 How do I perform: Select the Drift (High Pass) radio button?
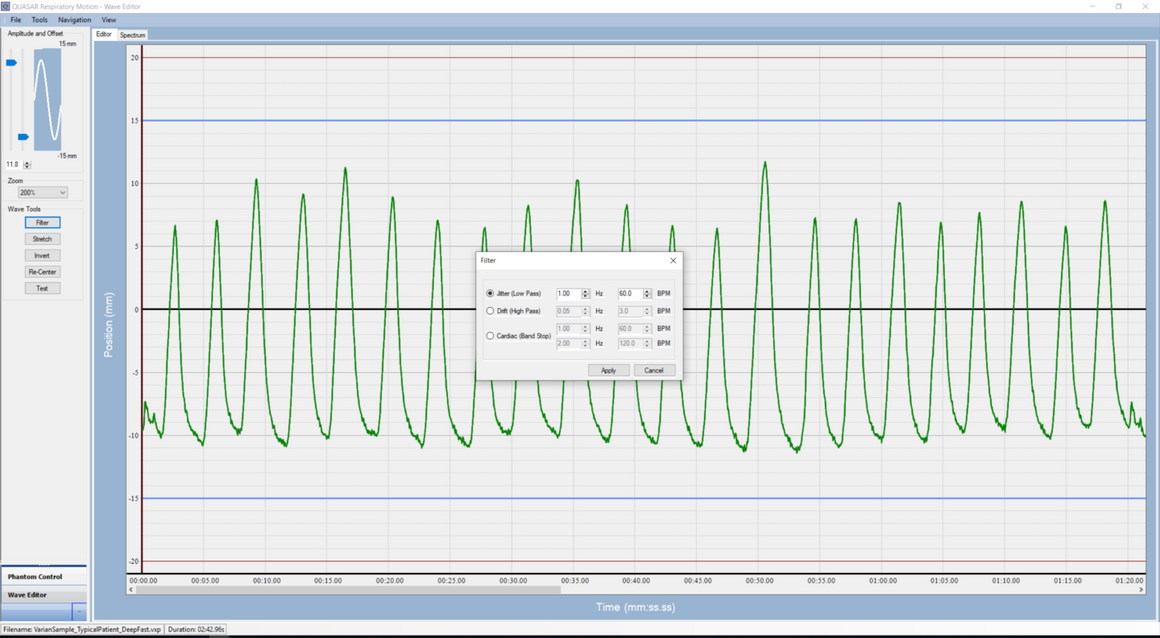[x=490, y=311]
